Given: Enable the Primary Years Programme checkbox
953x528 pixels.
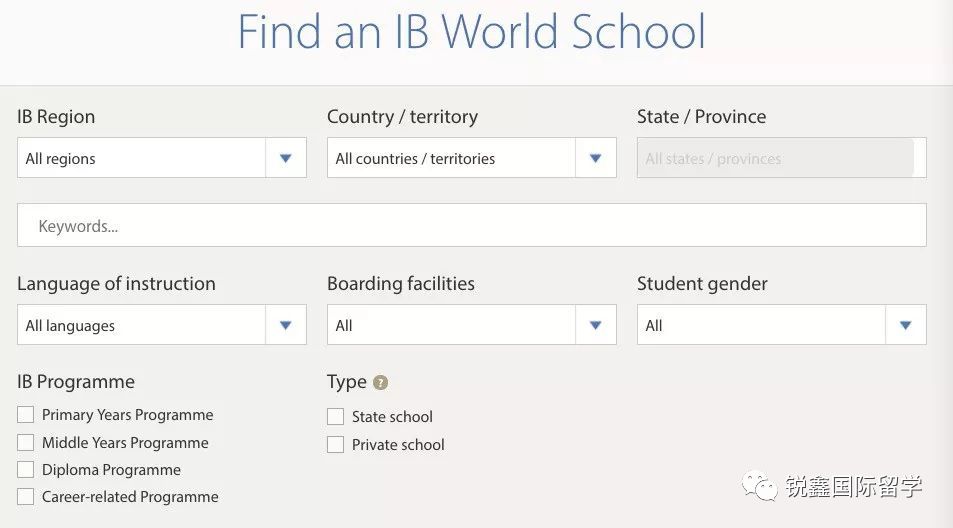Looking at the screenshot, I should 26,415.
